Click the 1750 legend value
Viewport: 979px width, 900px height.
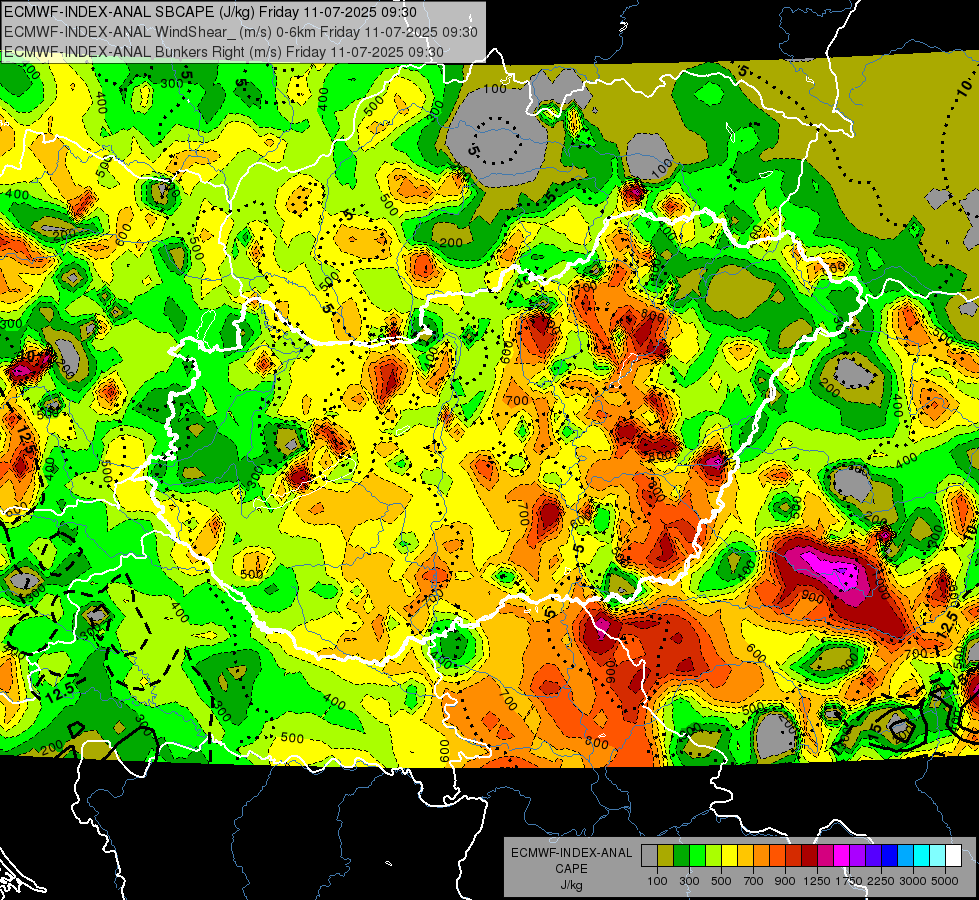(x=849, y=881)
